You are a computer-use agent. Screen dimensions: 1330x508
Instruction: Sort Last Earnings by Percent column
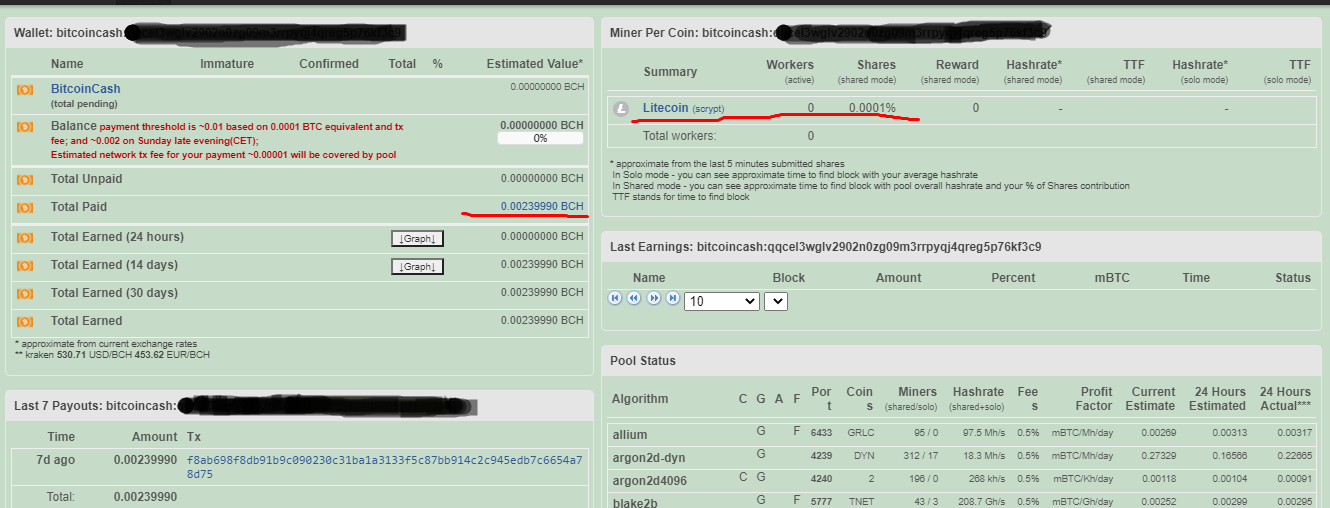coord(1013,278)
